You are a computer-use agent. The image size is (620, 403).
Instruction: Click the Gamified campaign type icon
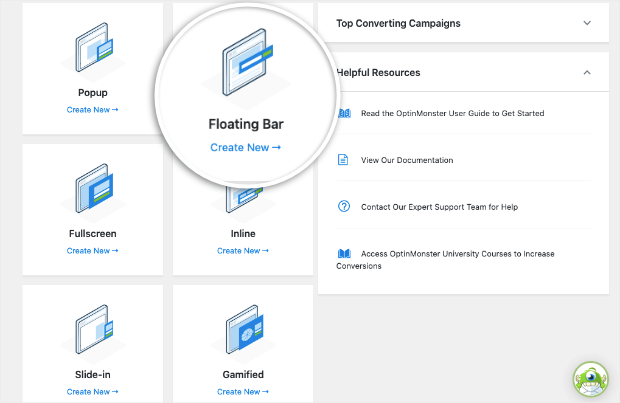pos(244,329)
